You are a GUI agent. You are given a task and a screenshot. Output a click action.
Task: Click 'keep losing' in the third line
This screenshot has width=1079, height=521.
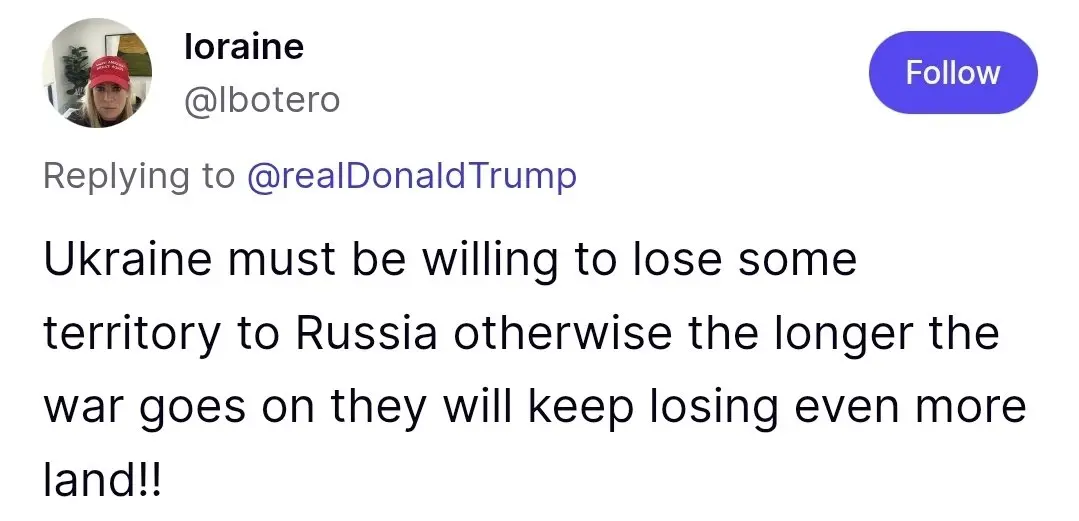tap(654, 407)
